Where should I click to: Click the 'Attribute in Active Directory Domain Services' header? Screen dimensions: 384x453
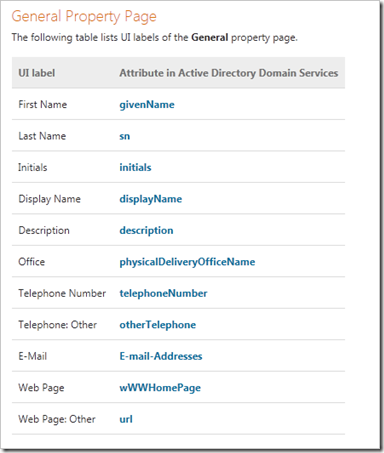(229, 73)
